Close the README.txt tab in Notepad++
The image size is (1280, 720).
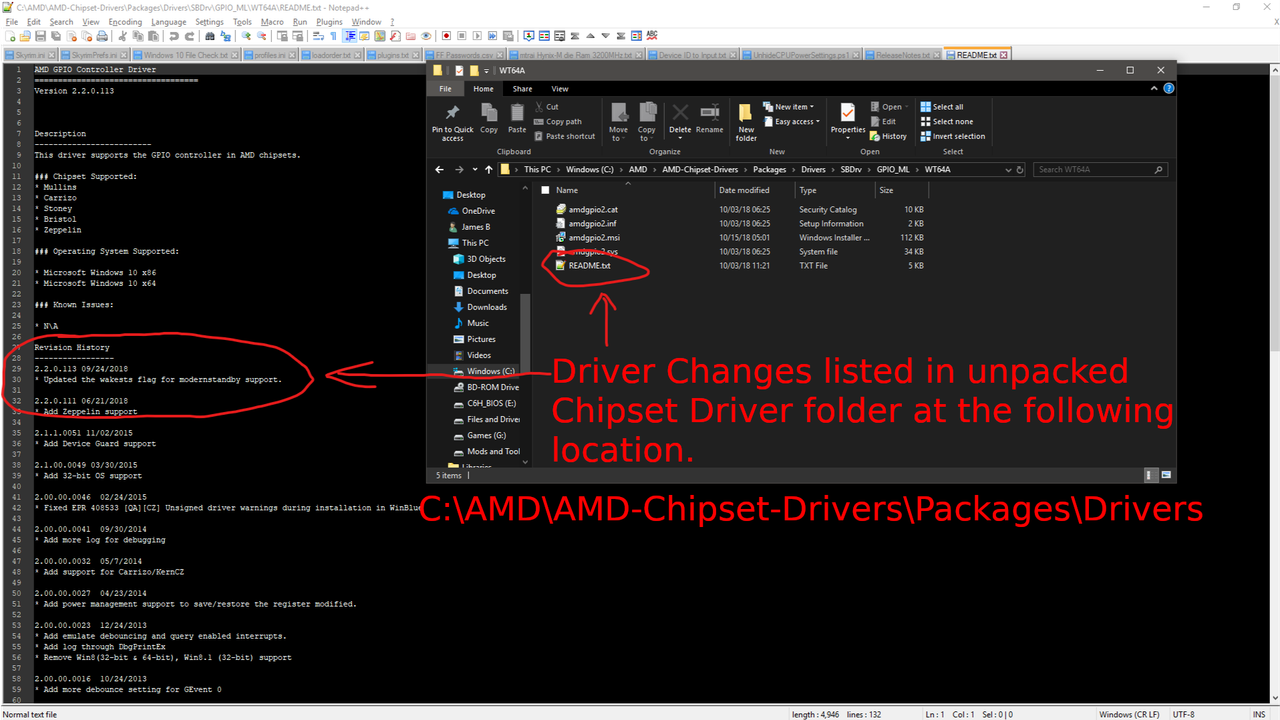(1003, 55)
